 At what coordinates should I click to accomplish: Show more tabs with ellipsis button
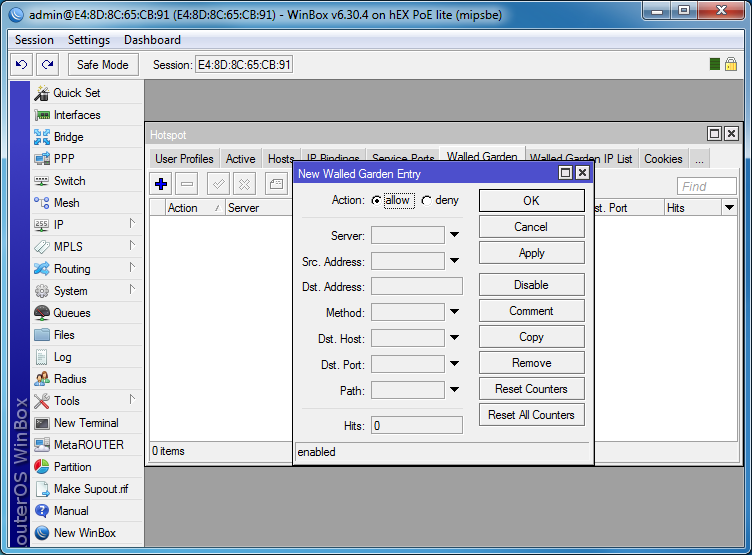[x=699, y=159]
